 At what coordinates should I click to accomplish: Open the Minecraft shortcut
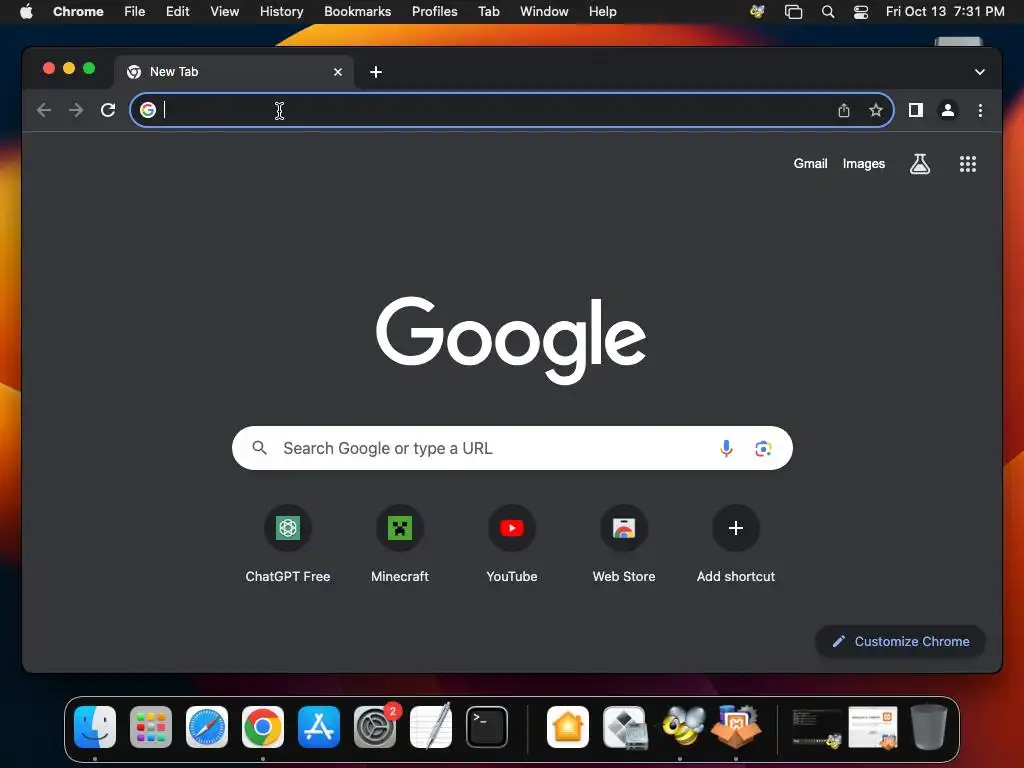400,528
